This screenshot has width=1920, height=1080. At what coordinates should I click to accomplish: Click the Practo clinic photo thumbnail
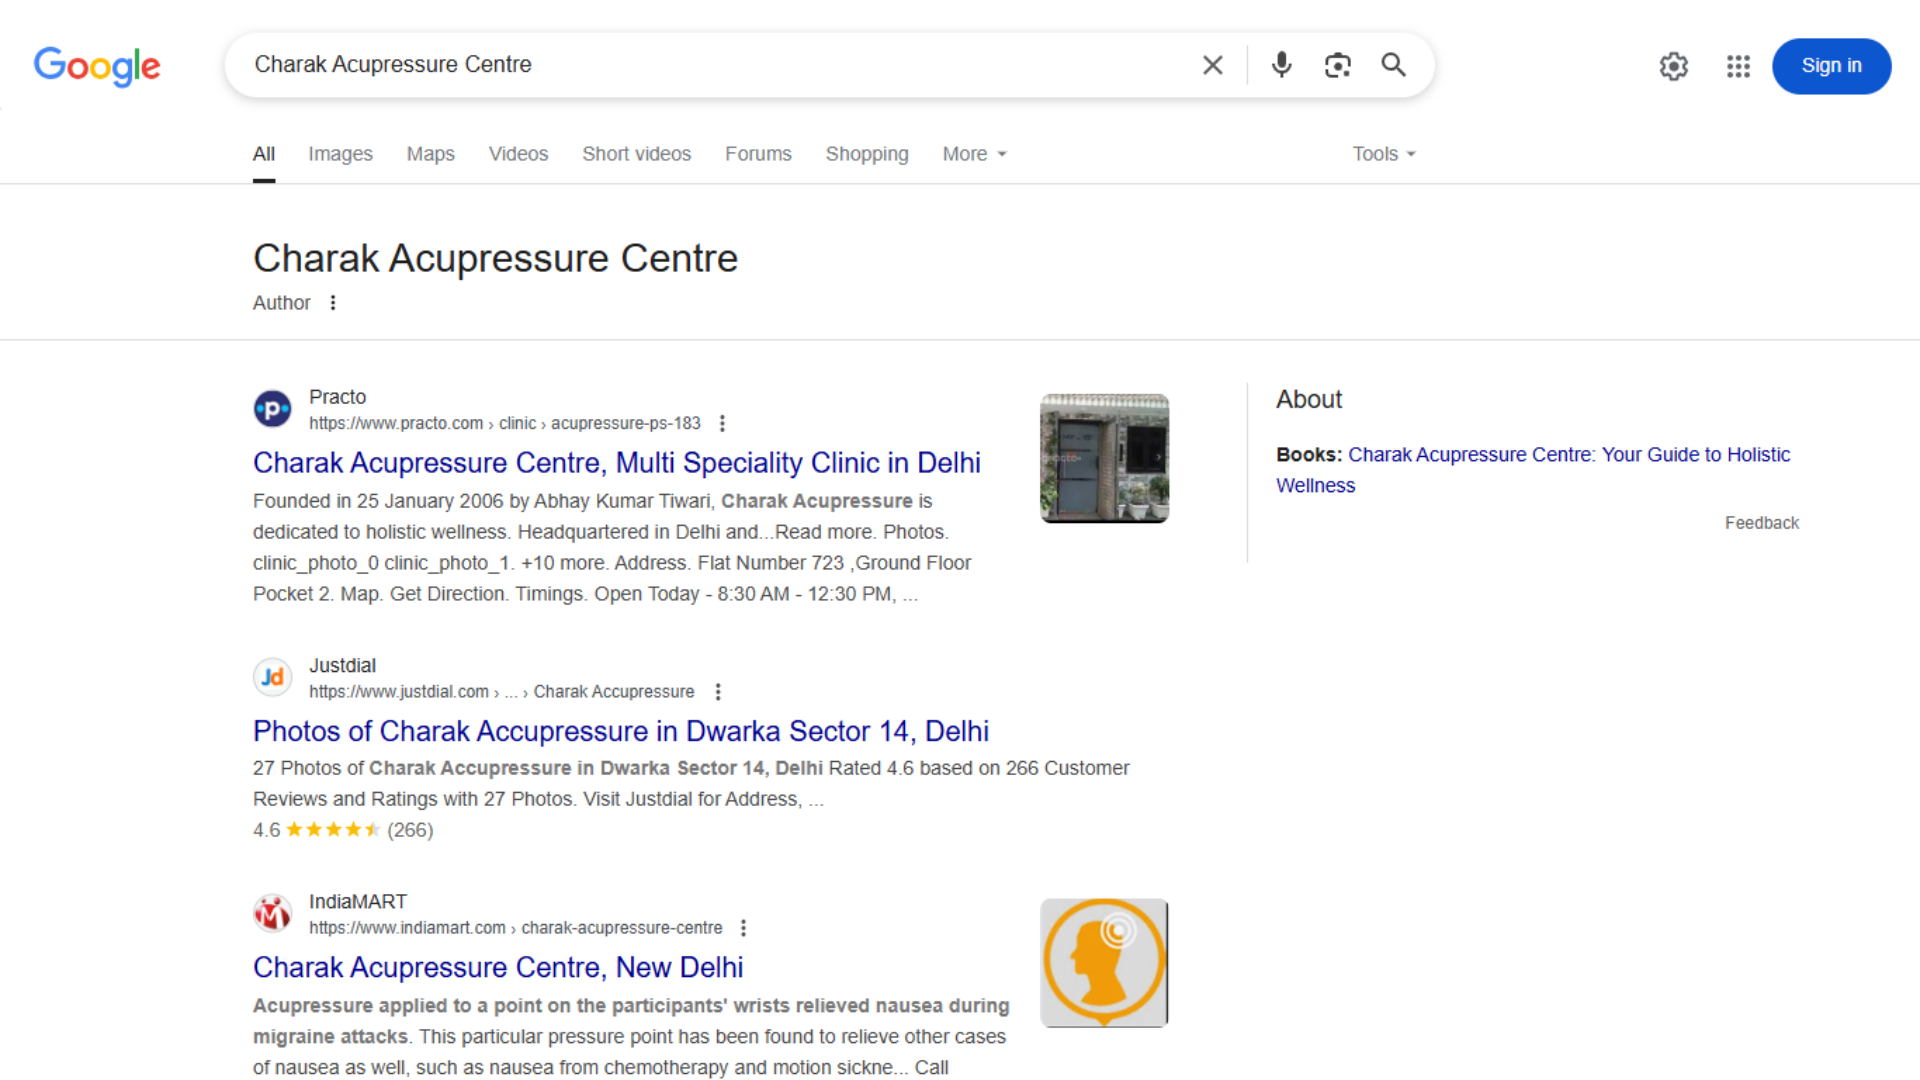click(1104, 458)
